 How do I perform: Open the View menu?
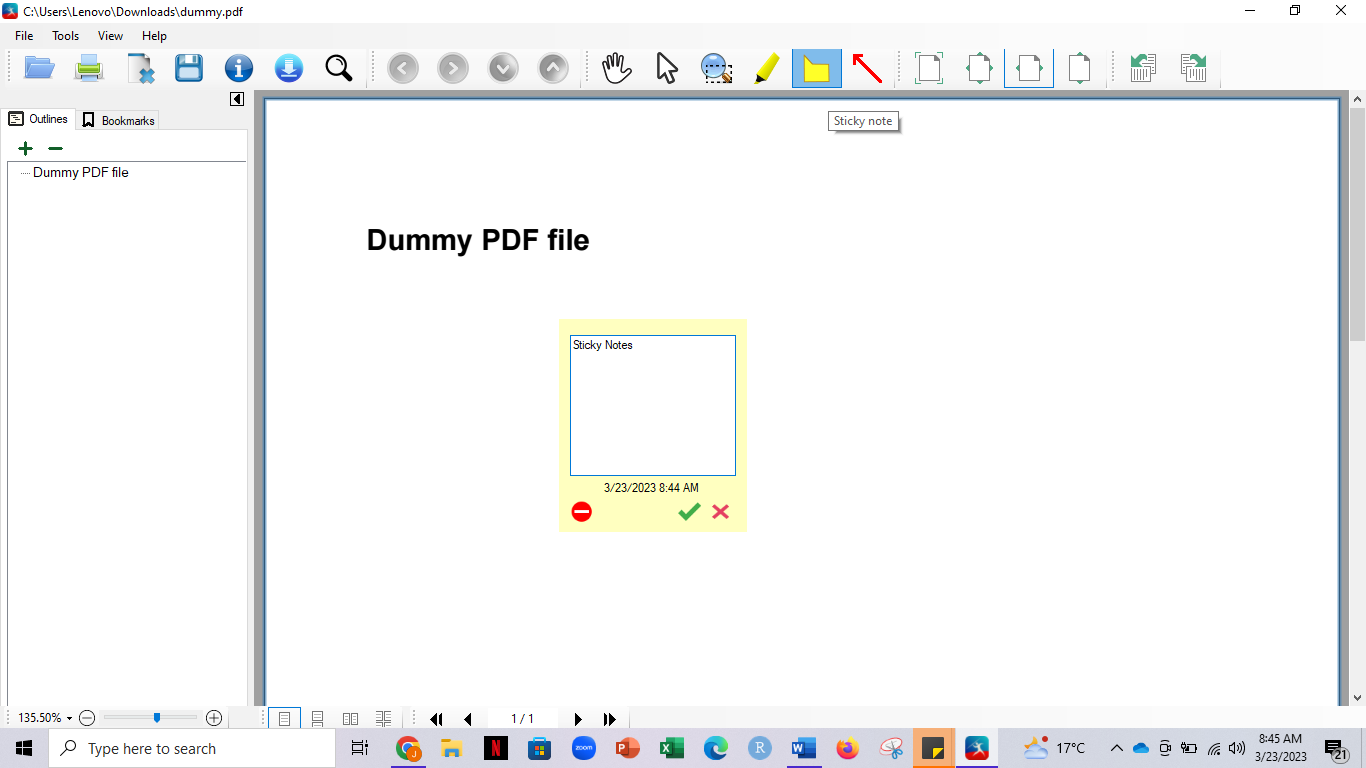click(111, 35)
